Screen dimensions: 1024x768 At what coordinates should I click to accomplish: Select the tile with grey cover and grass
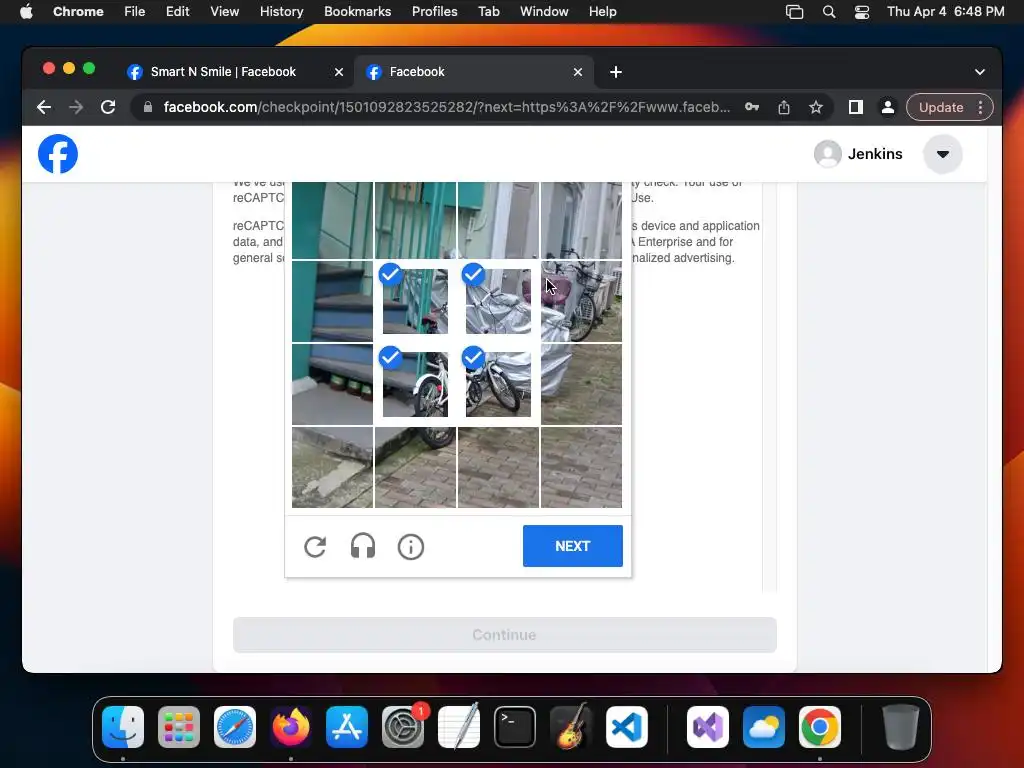(x=581, y=384)
